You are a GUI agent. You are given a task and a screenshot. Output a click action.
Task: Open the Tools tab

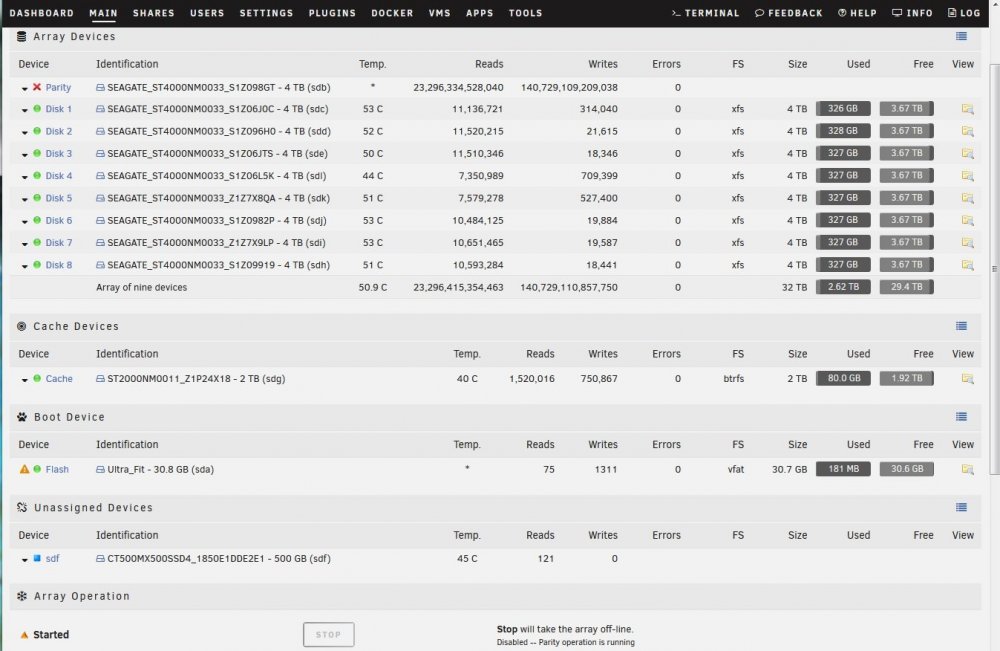526,13
